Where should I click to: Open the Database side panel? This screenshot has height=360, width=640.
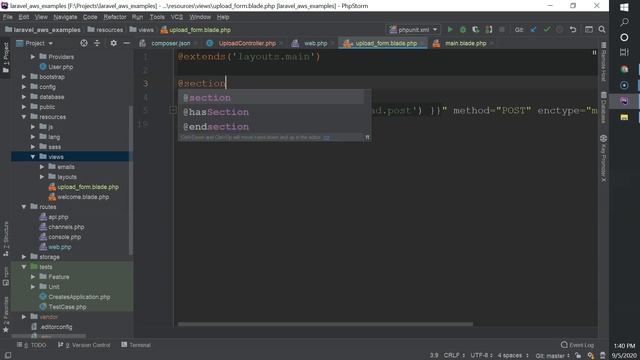pos(603,108)
